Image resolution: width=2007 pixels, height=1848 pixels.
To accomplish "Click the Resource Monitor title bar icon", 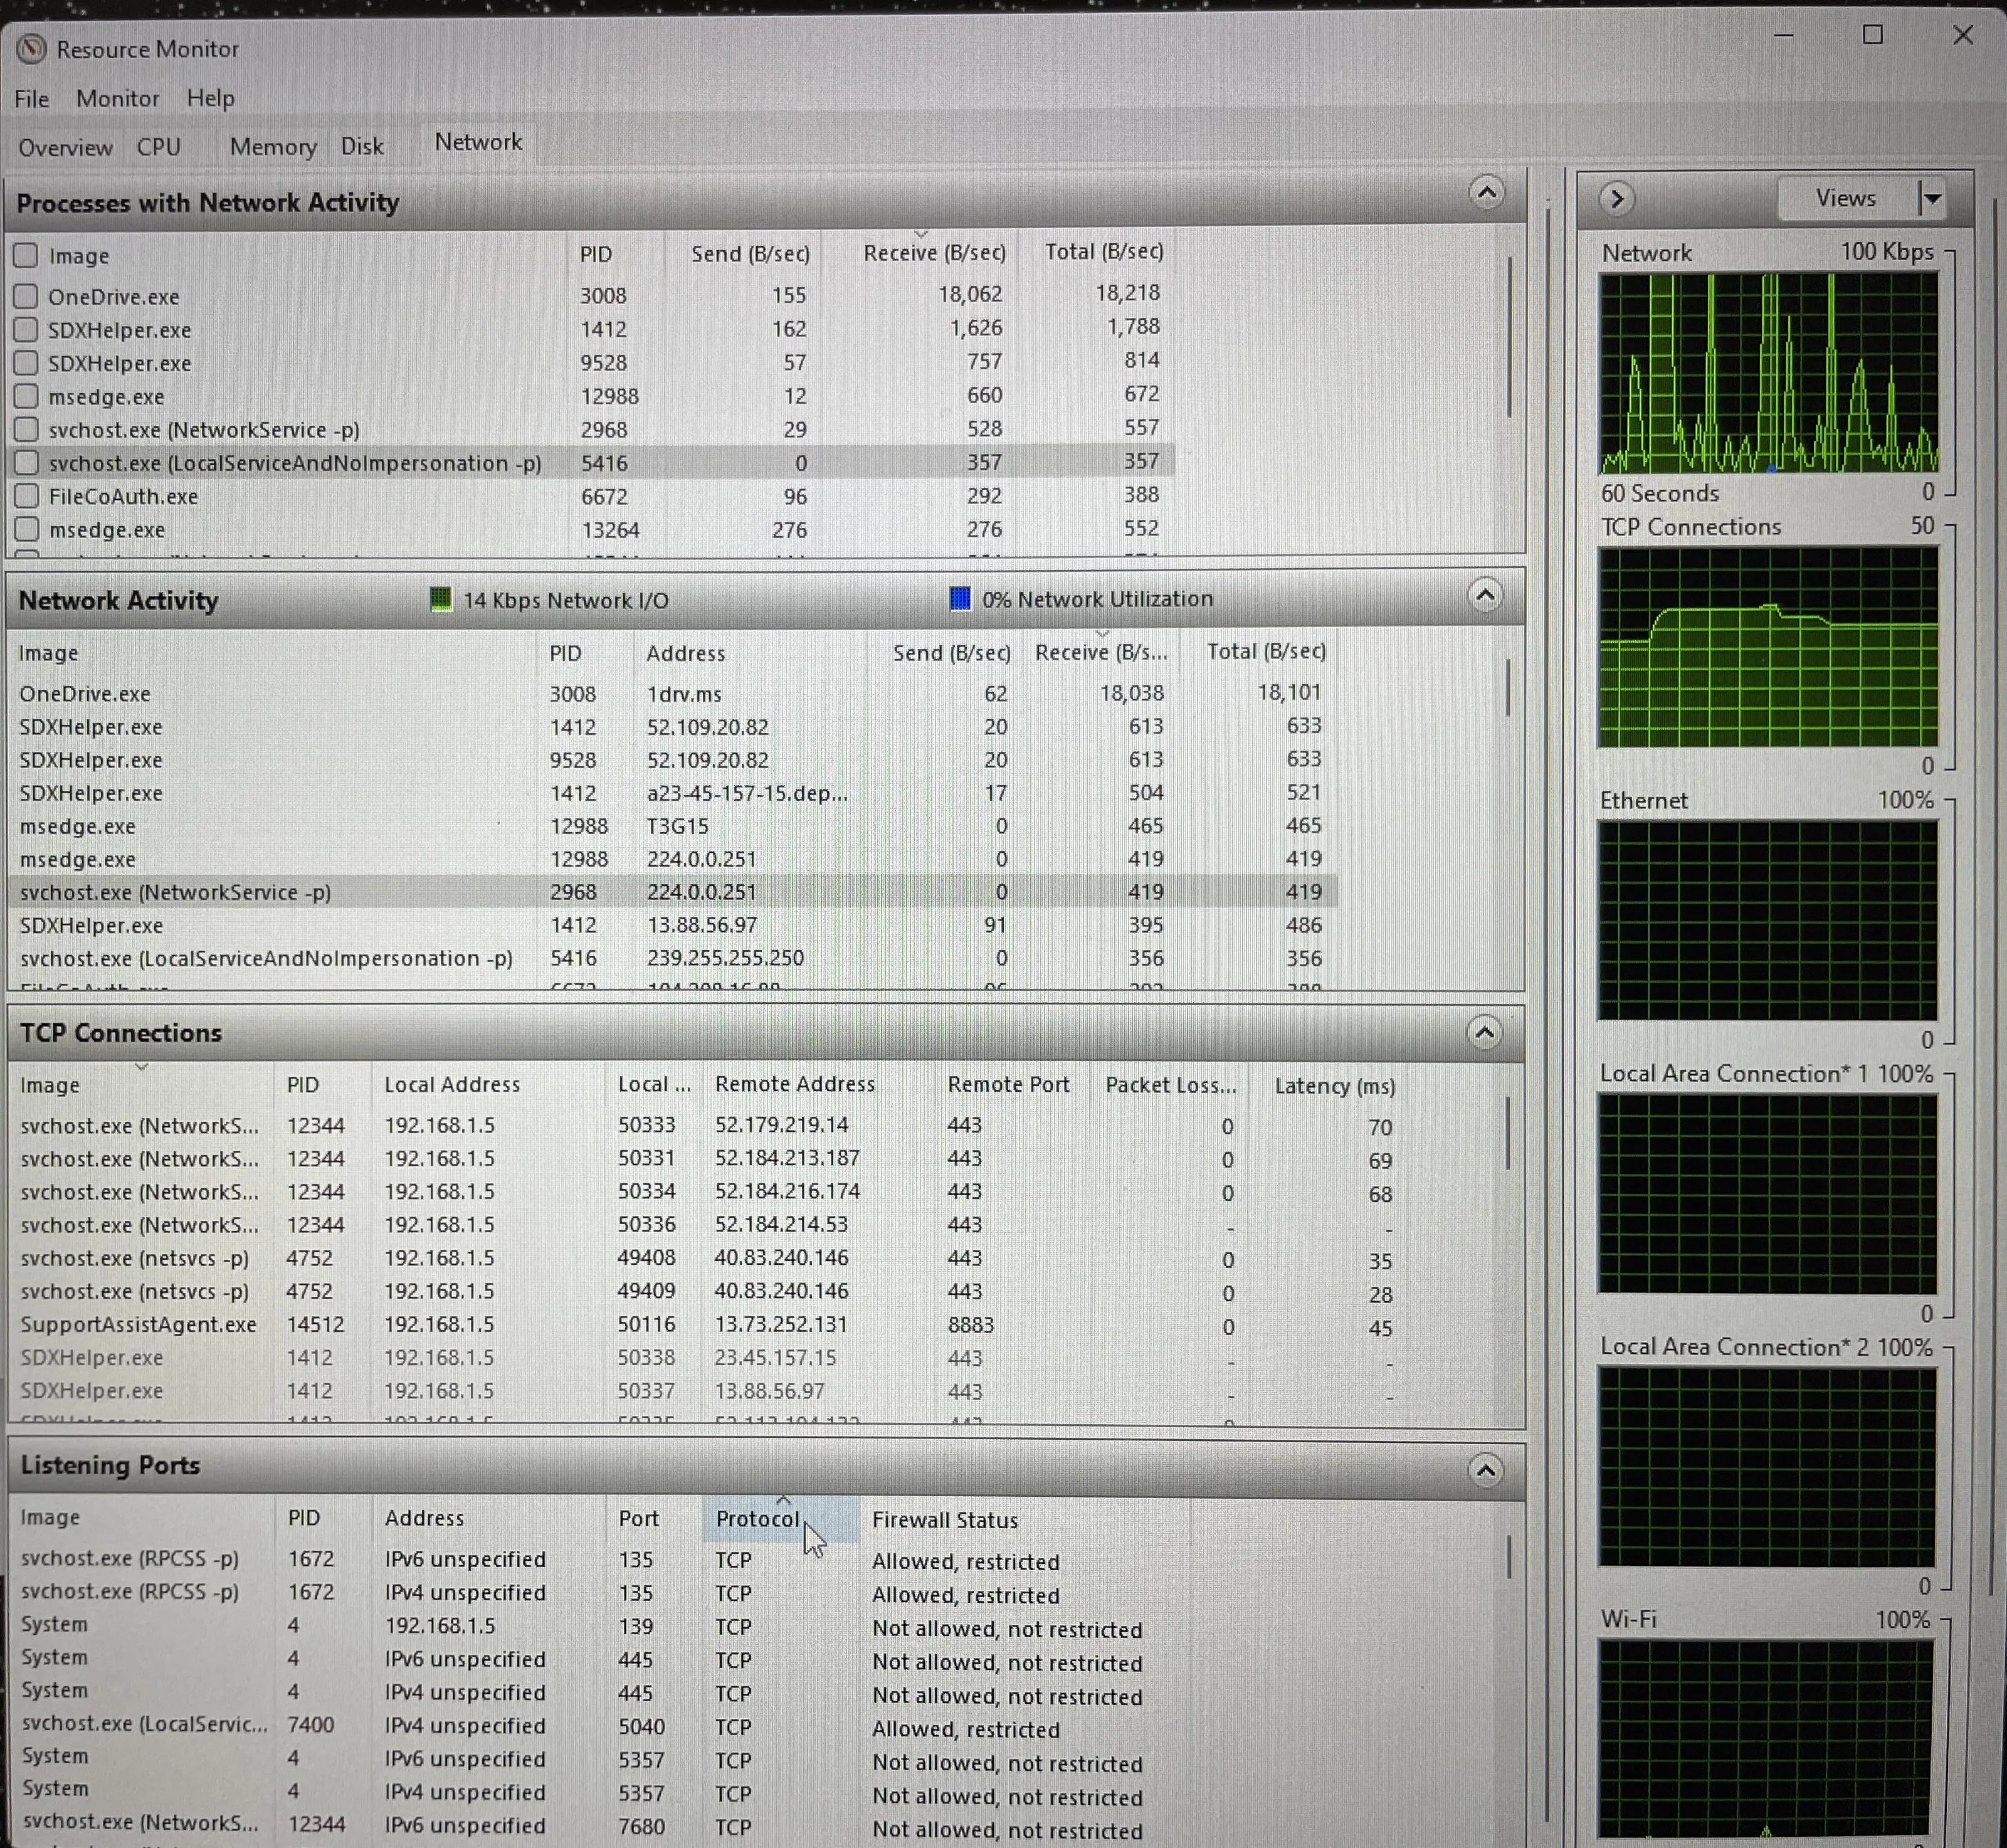I will (33, 48).
